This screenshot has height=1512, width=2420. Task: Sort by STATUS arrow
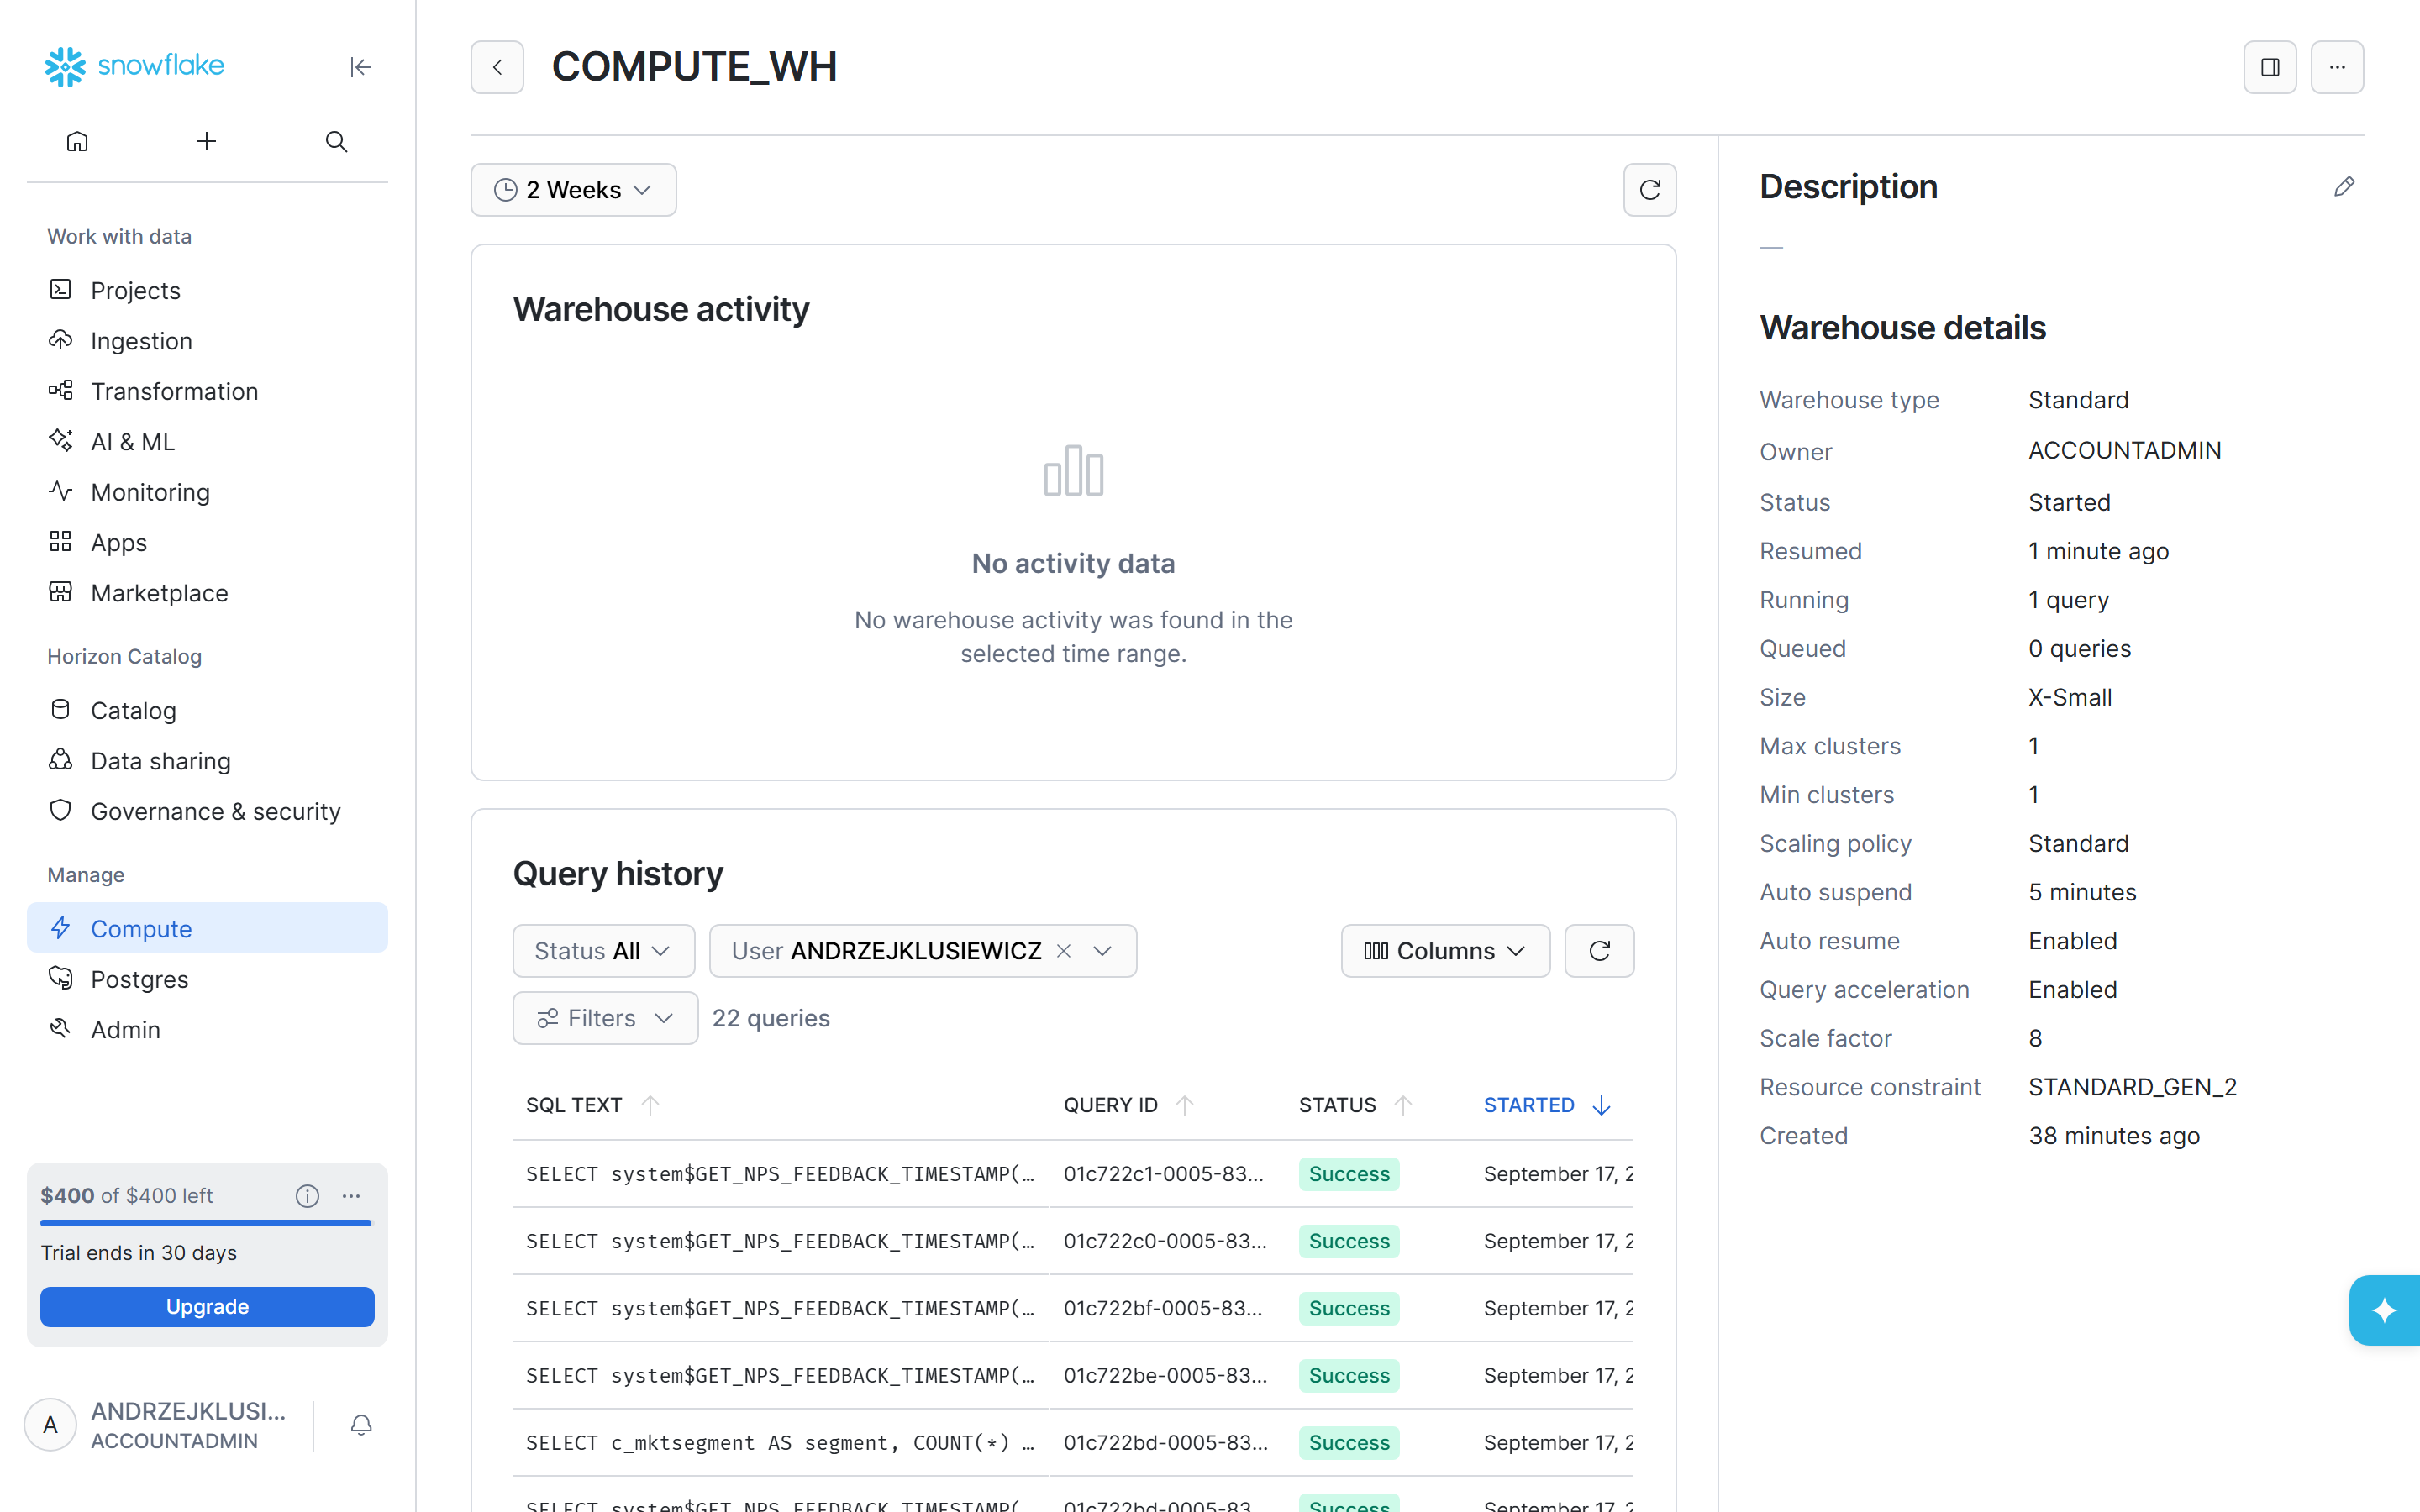[1403, 1105]
